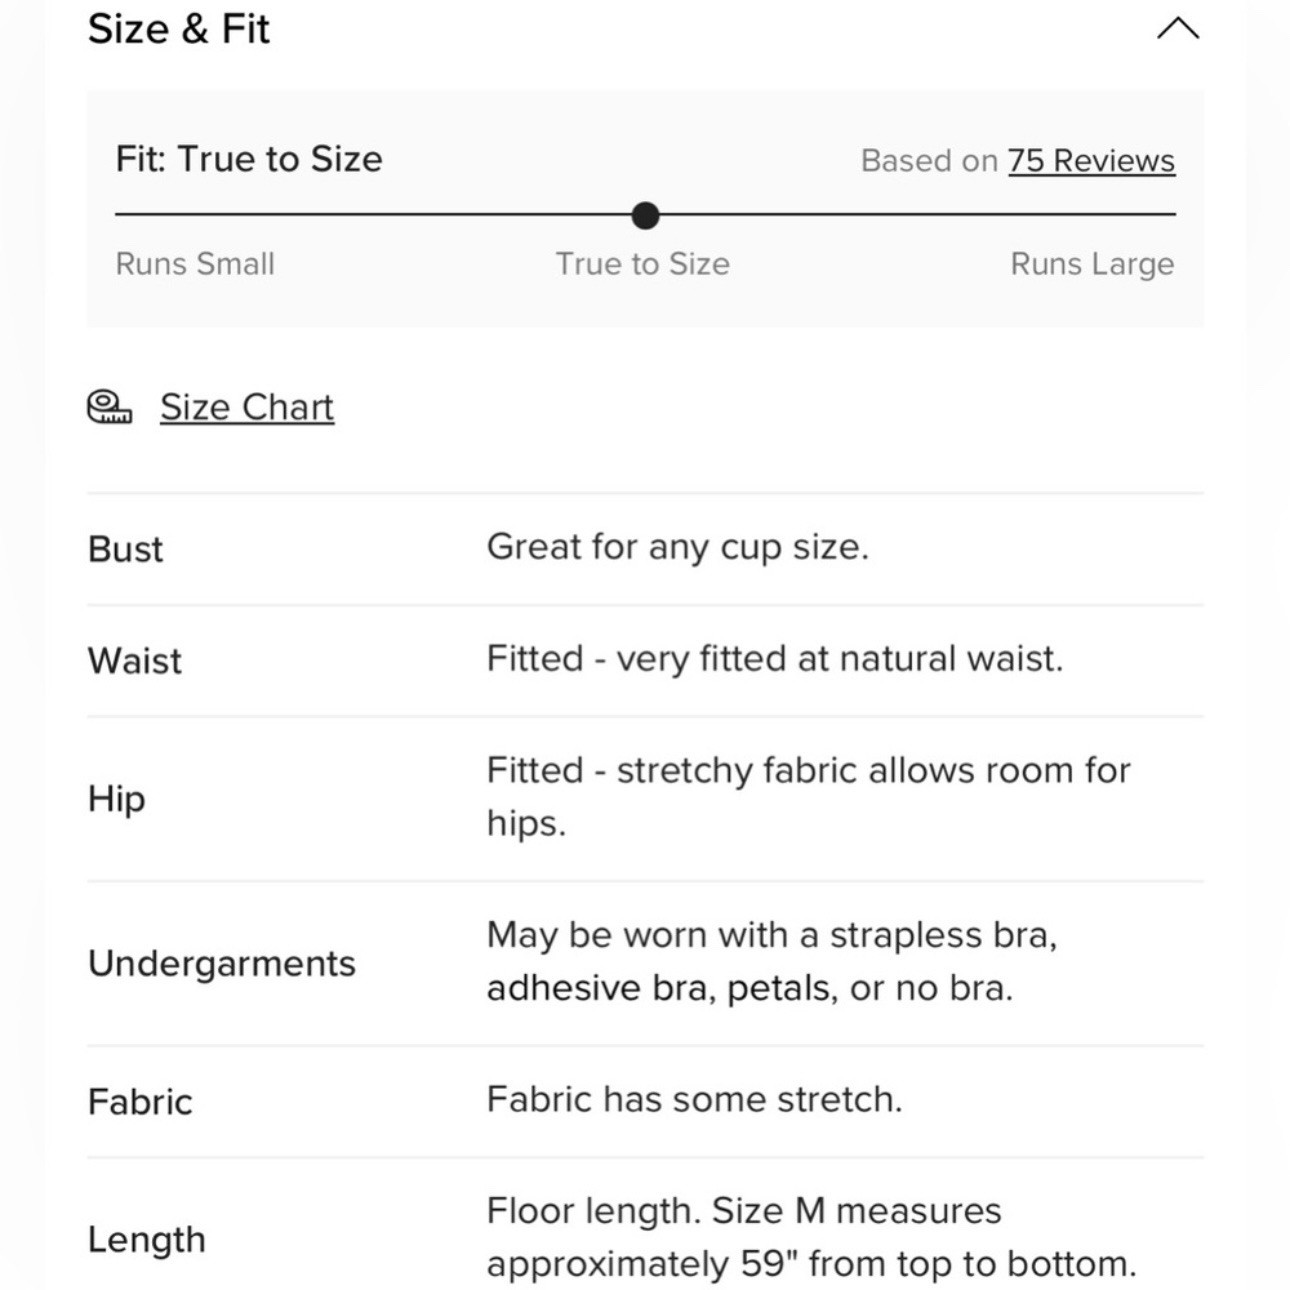Select the Waist row label
The image size is (1290, 1290).
(x=135, y=661)
